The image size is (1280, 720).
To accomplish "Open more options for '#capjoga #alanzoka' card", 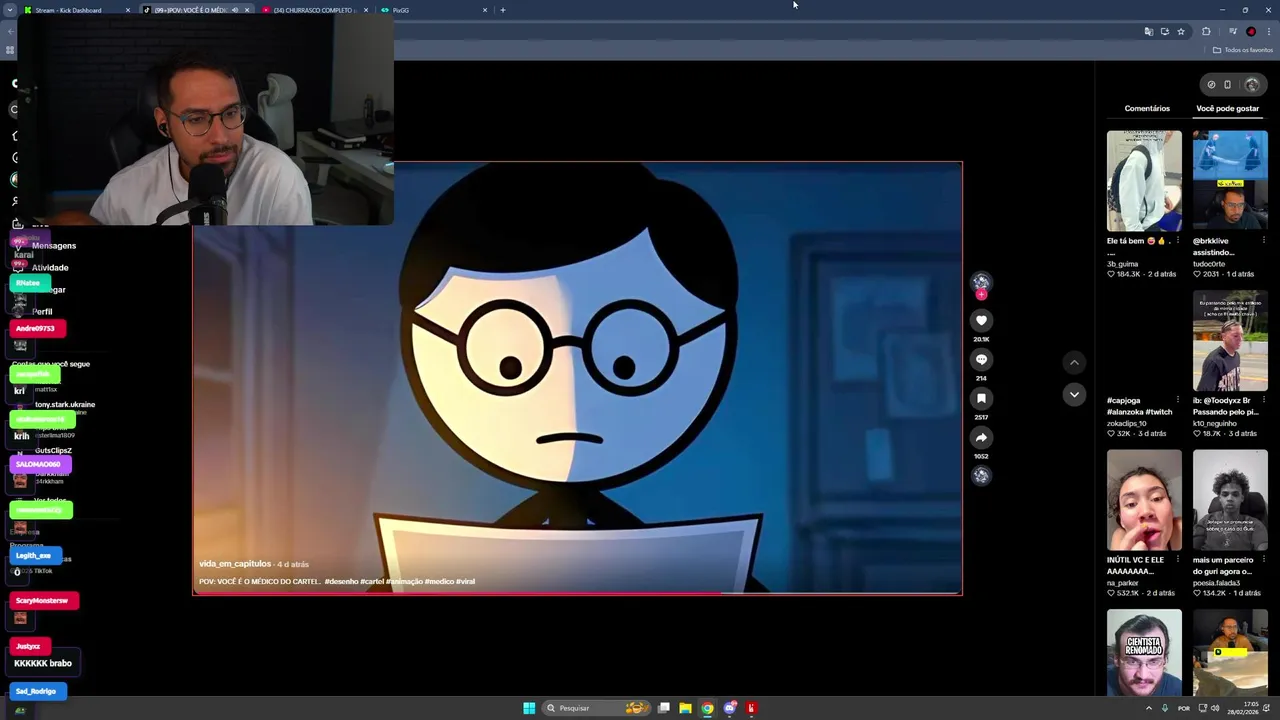I will (x=1177, y=400).
